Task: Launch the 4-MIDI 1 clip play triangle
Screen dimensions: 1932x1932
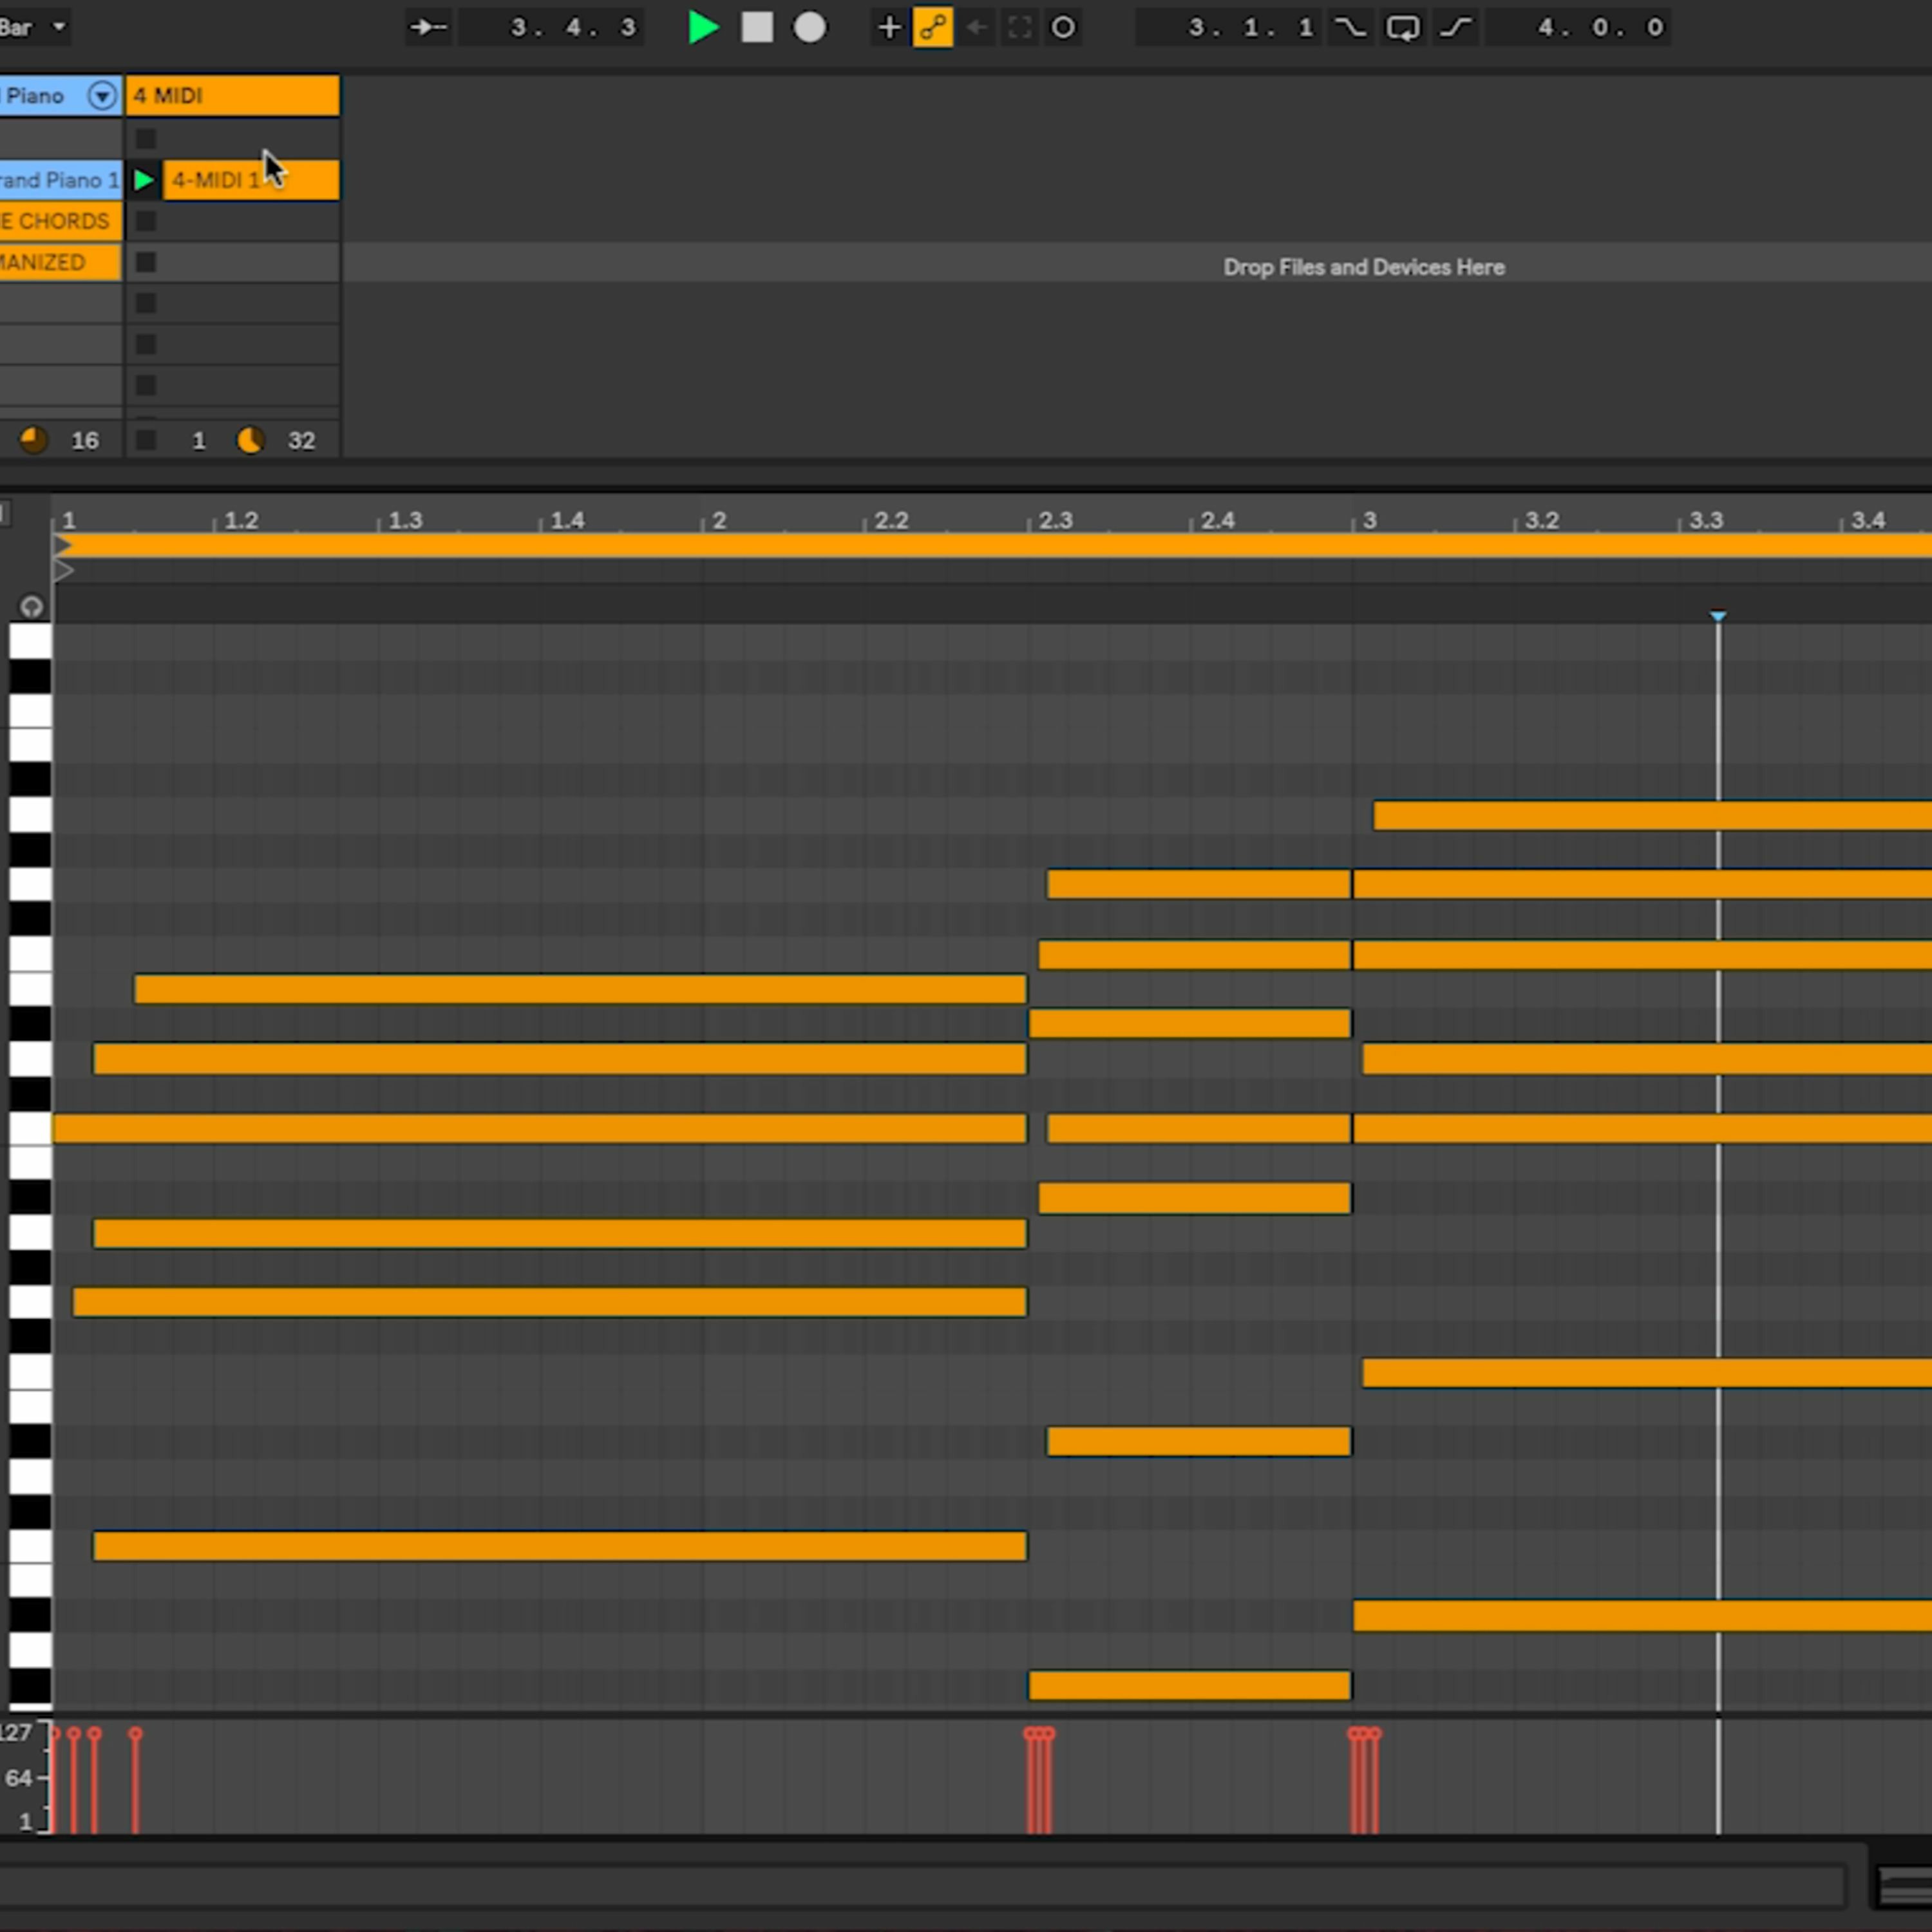Action: [144, 180]
